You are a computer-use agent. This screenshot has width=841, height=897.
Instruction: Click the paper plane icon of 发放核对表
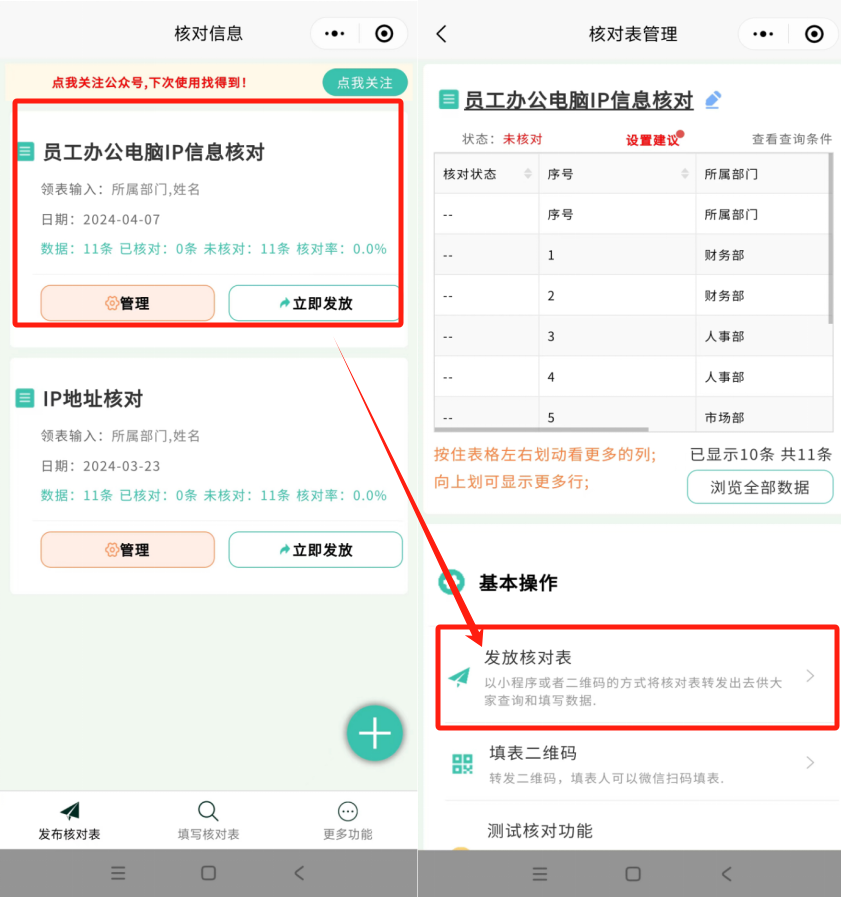coord(459,676)
